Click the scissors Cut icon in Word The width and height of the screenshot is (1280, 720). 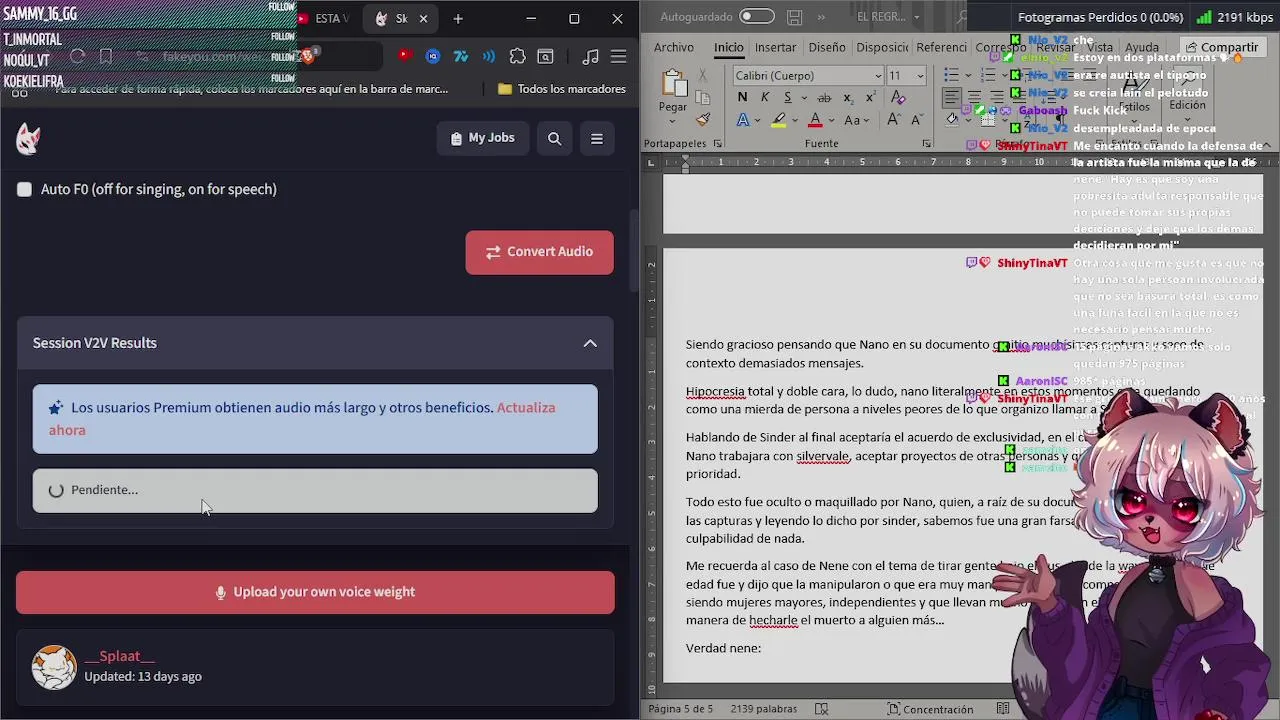click(703, 76)
